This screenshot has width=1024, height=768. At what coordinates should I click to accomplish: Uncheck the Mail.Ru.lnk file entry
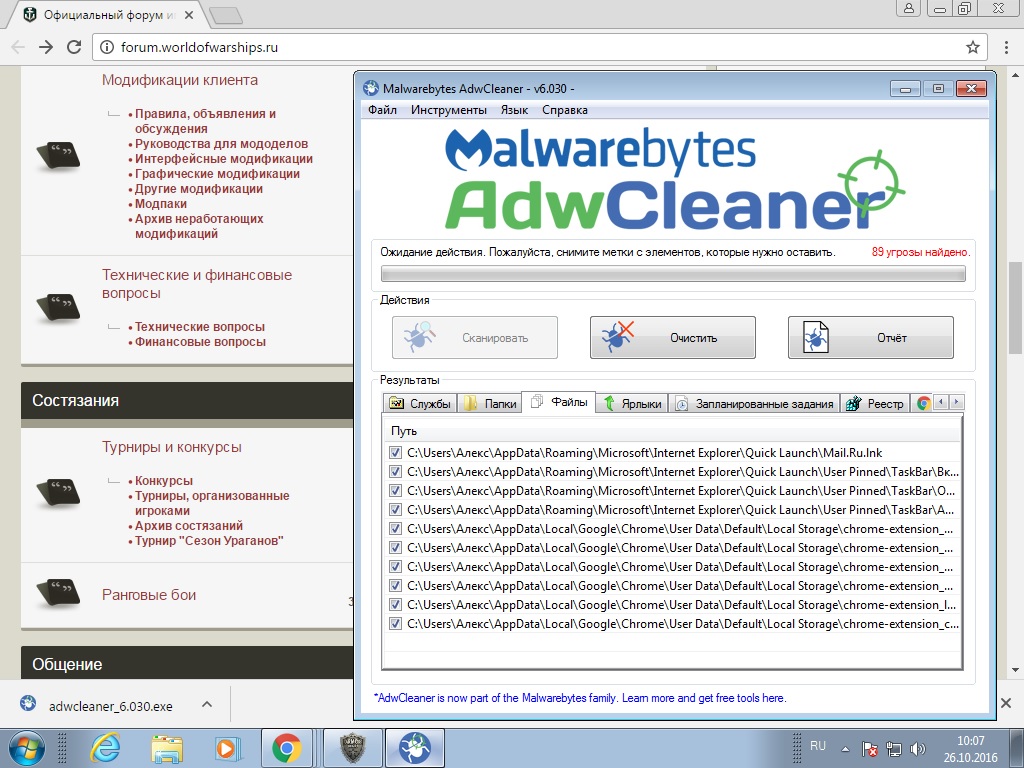(x=395, y=453)
